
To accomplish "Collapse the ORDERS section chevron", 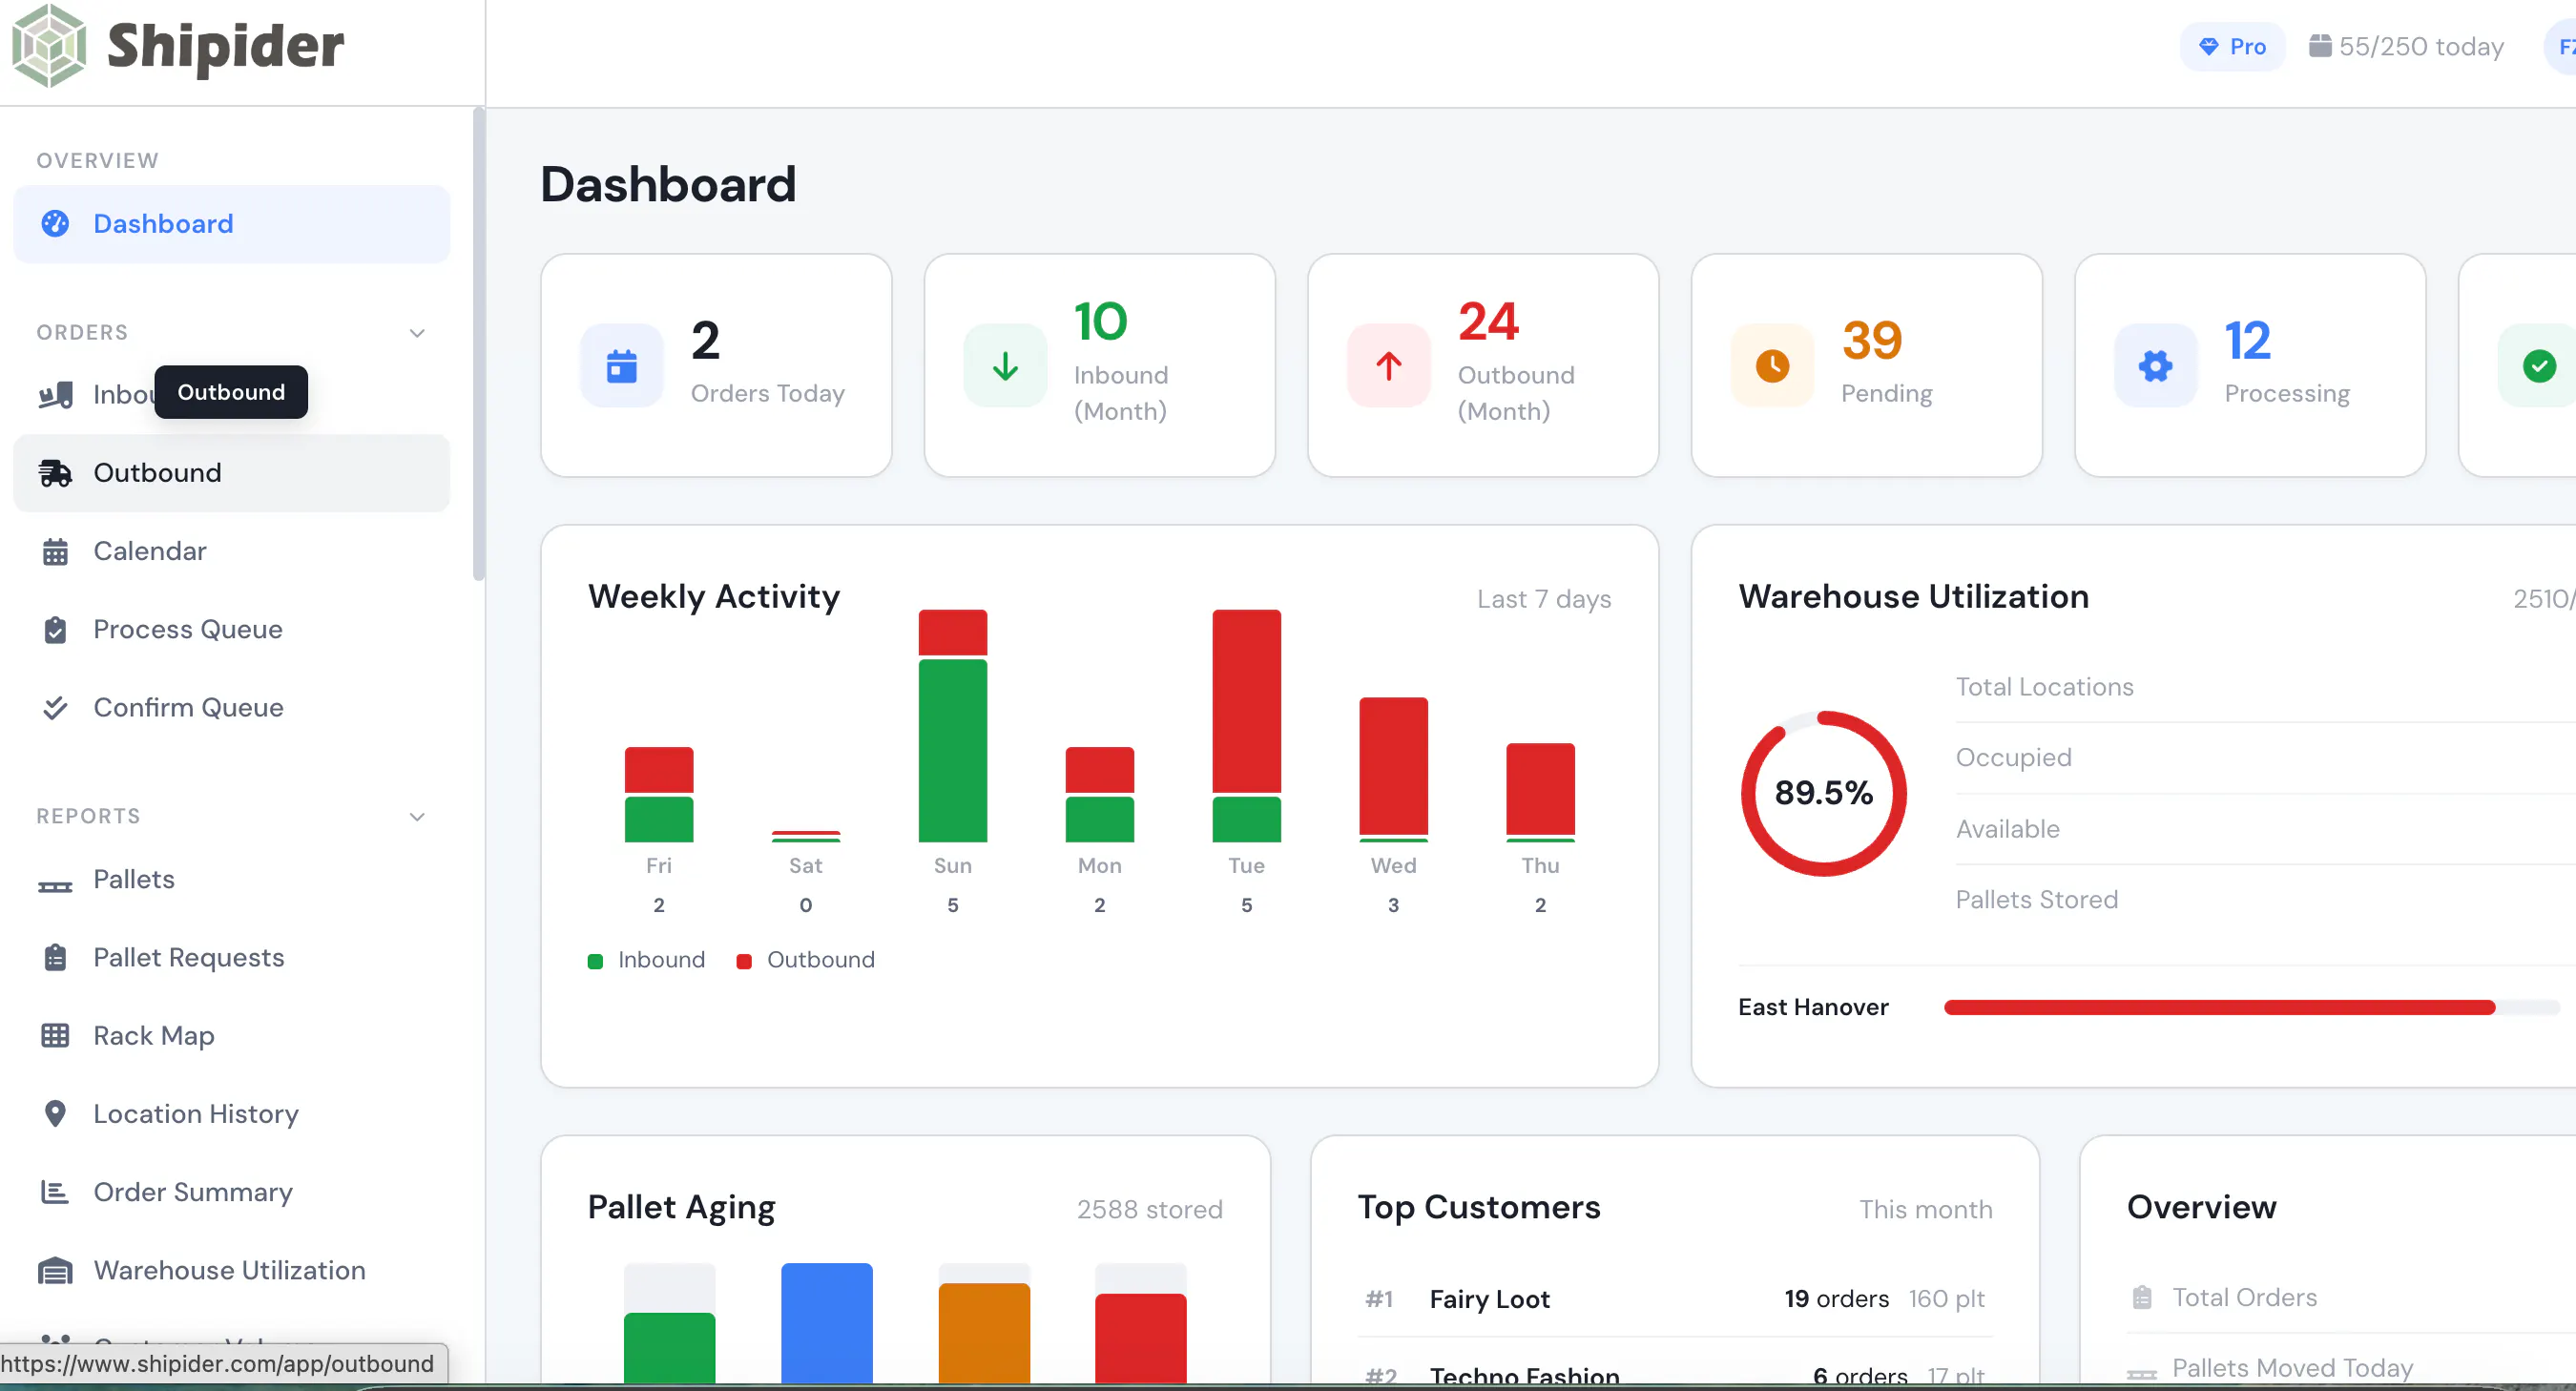I will click(417, 333).
